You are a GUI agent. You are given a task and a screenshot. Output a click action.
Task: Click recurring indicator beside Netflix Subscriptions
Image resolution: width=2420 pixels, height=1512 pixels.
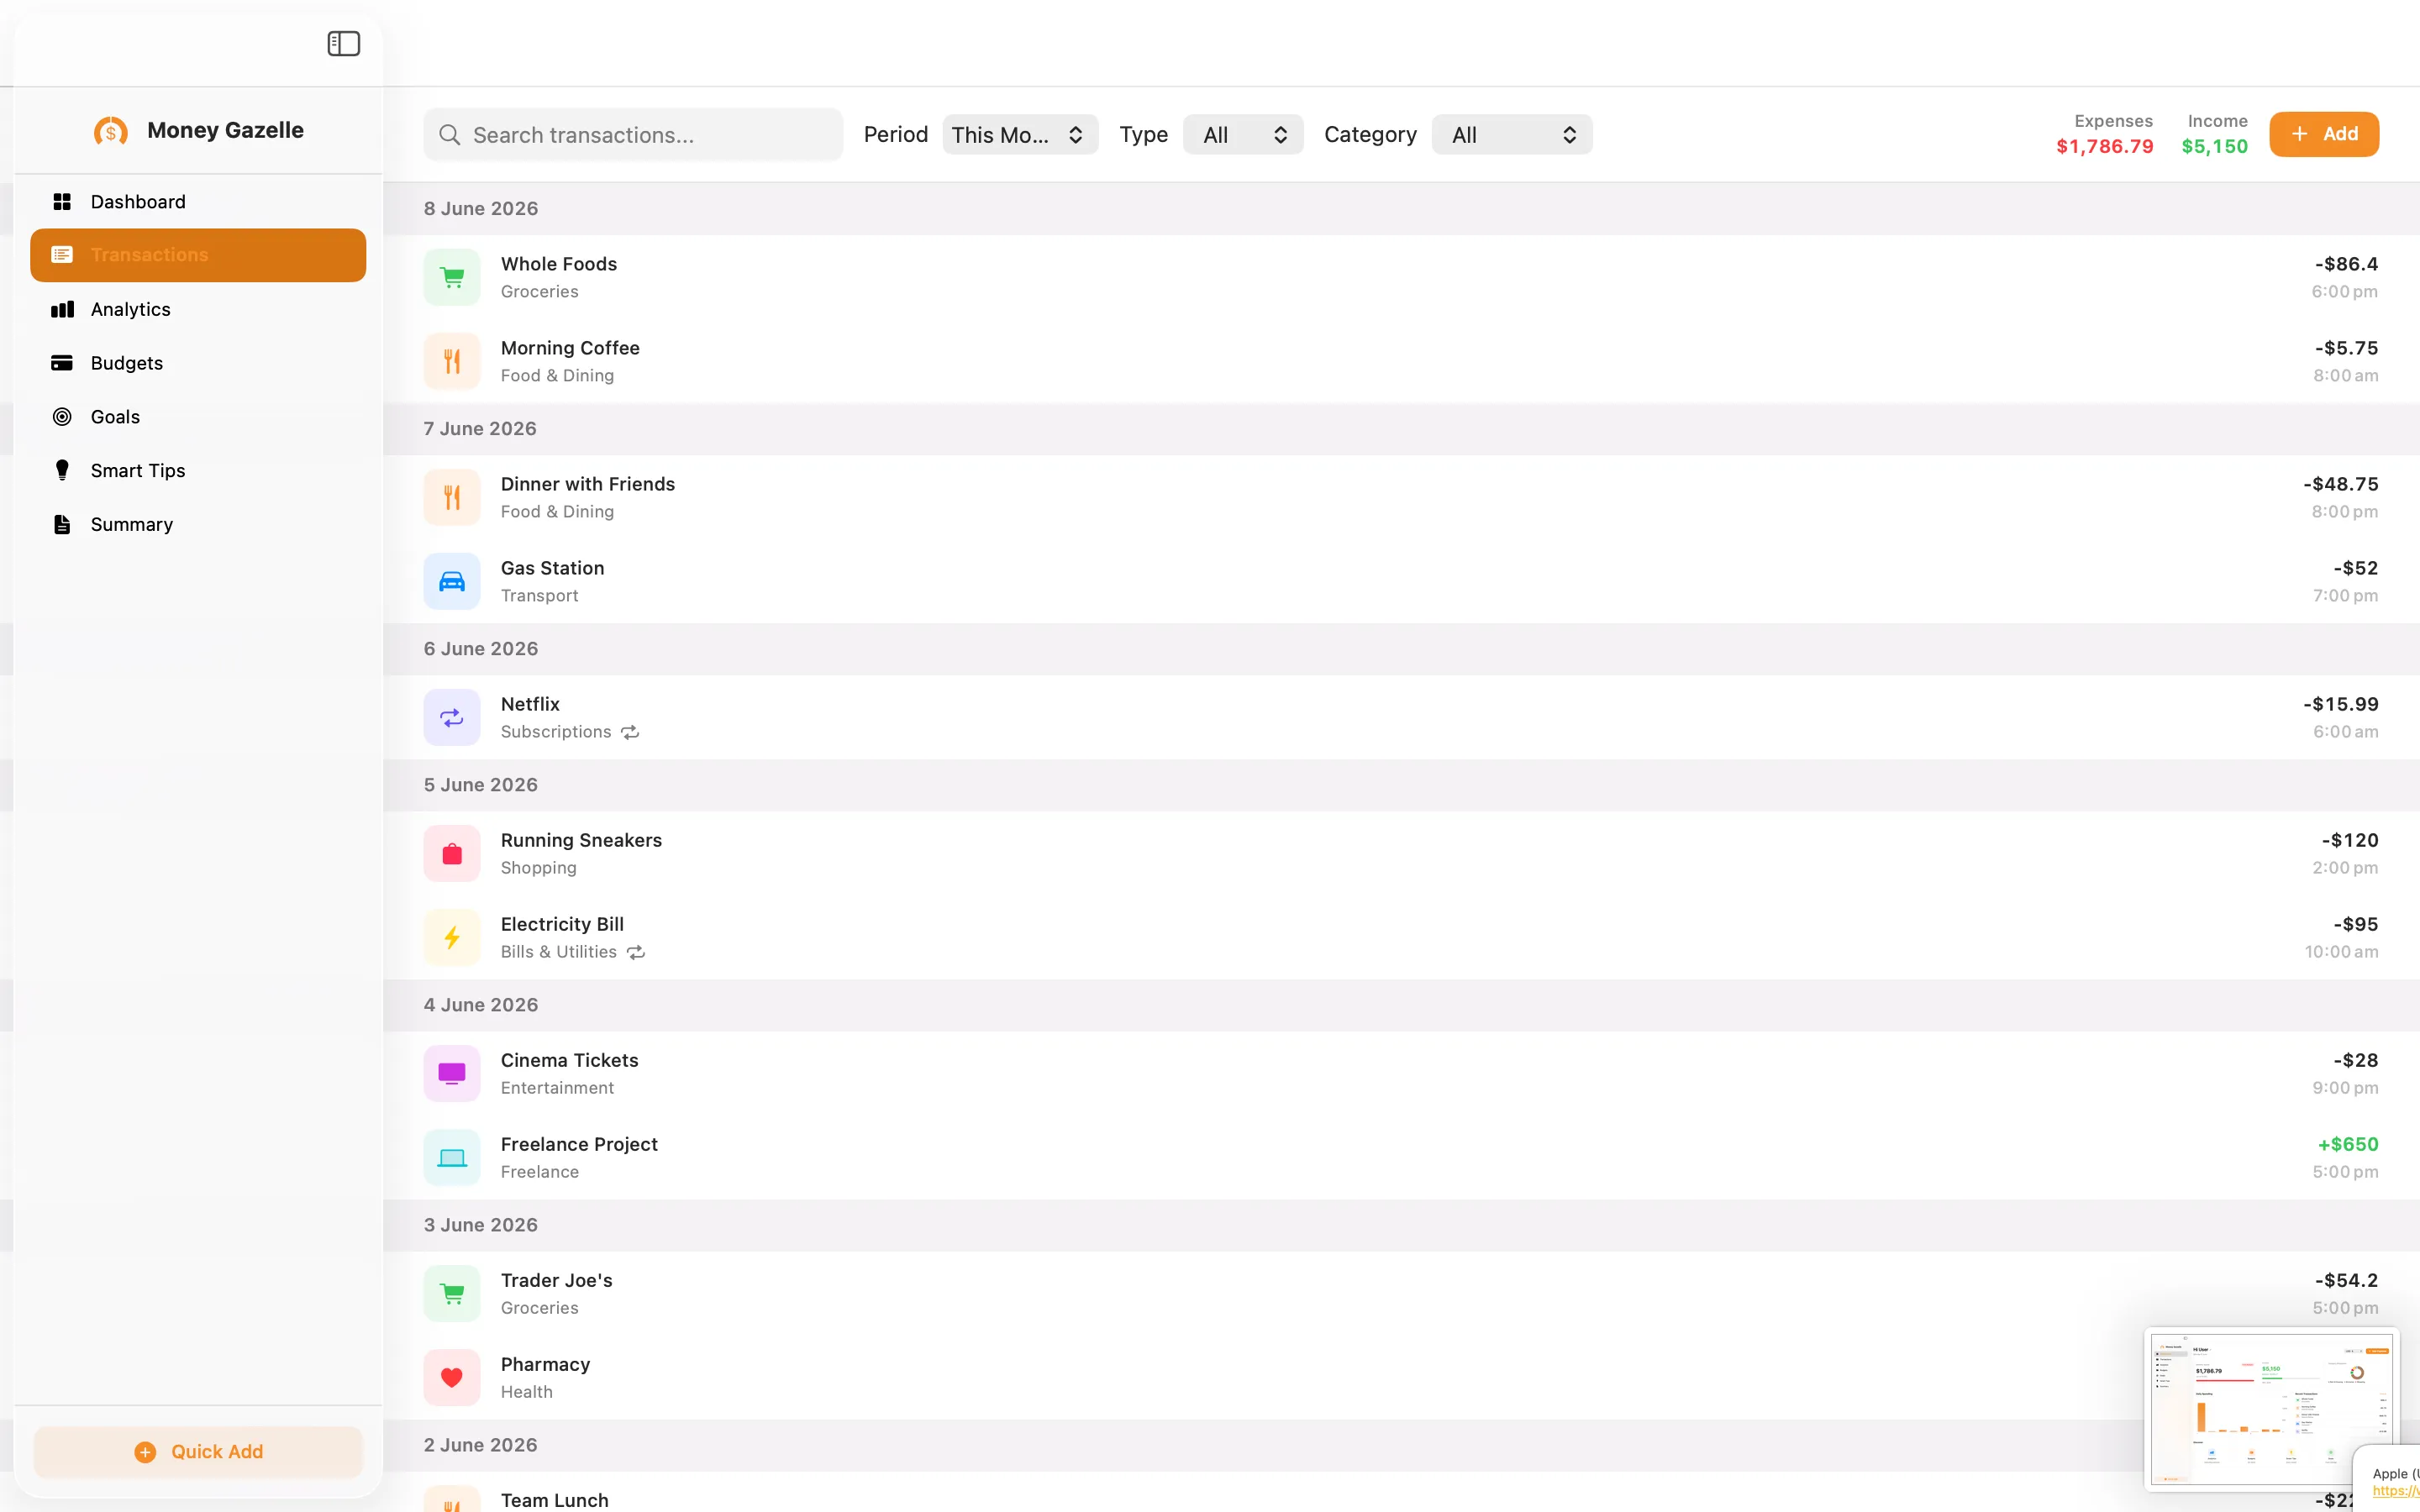tap(630, 732)
